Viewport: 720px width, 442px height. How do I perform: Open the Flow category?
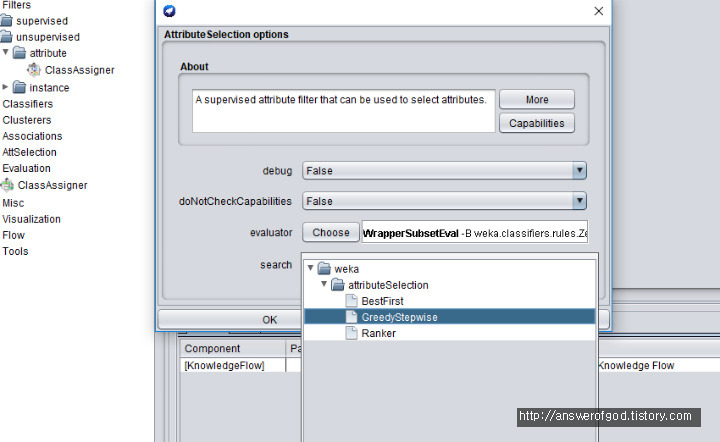point(13,235)
